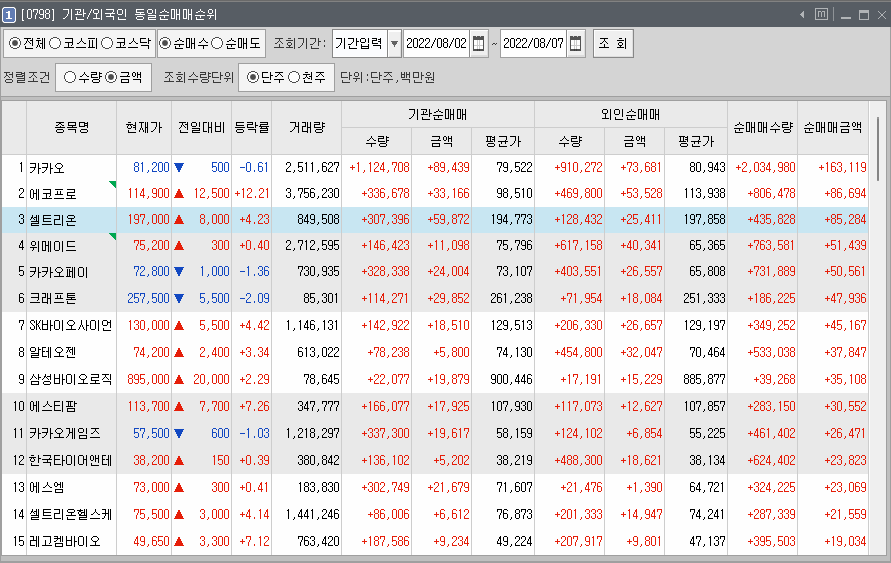Click the left arrow icon in title bar
The image size is (891, 563).
(802, 15)
